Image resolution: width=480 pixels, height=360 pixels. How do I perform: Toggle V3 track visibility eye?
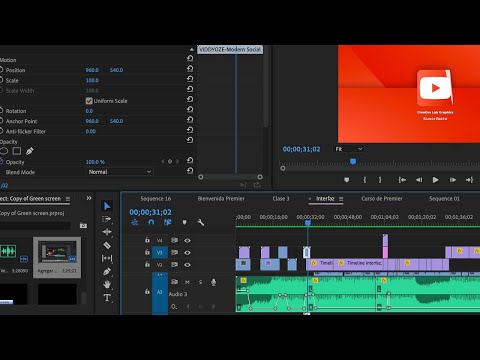point(187,253)
